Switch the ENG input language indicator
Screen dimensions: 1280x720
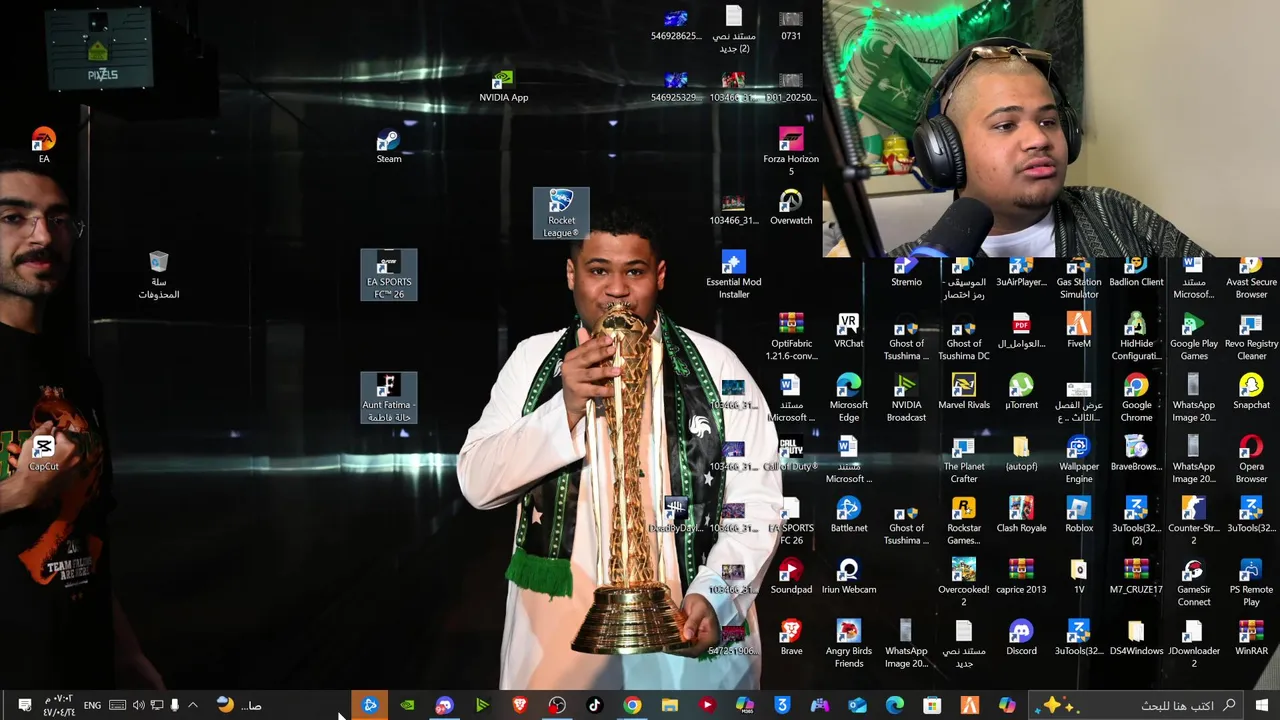coord(92,705)
